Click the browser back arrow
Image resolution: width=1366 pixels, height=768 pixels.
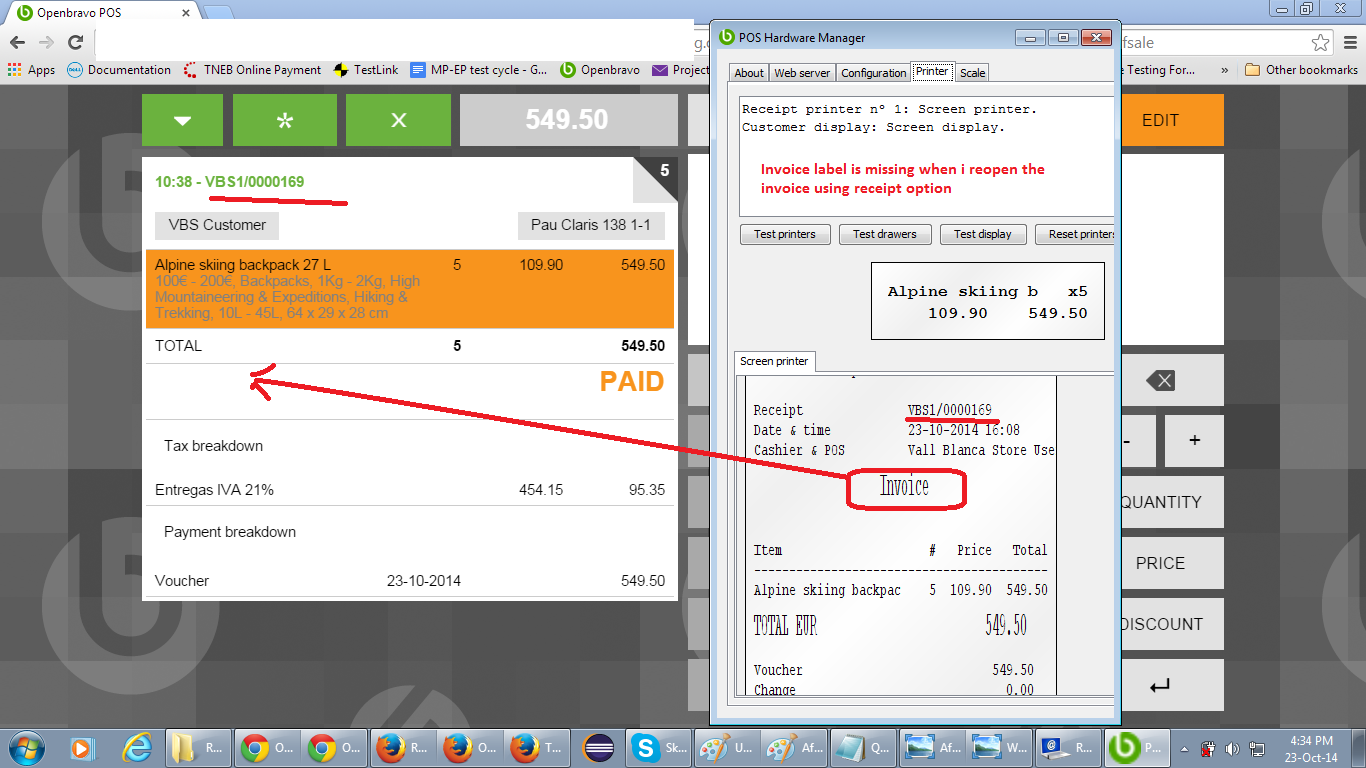tap(17, 42)
